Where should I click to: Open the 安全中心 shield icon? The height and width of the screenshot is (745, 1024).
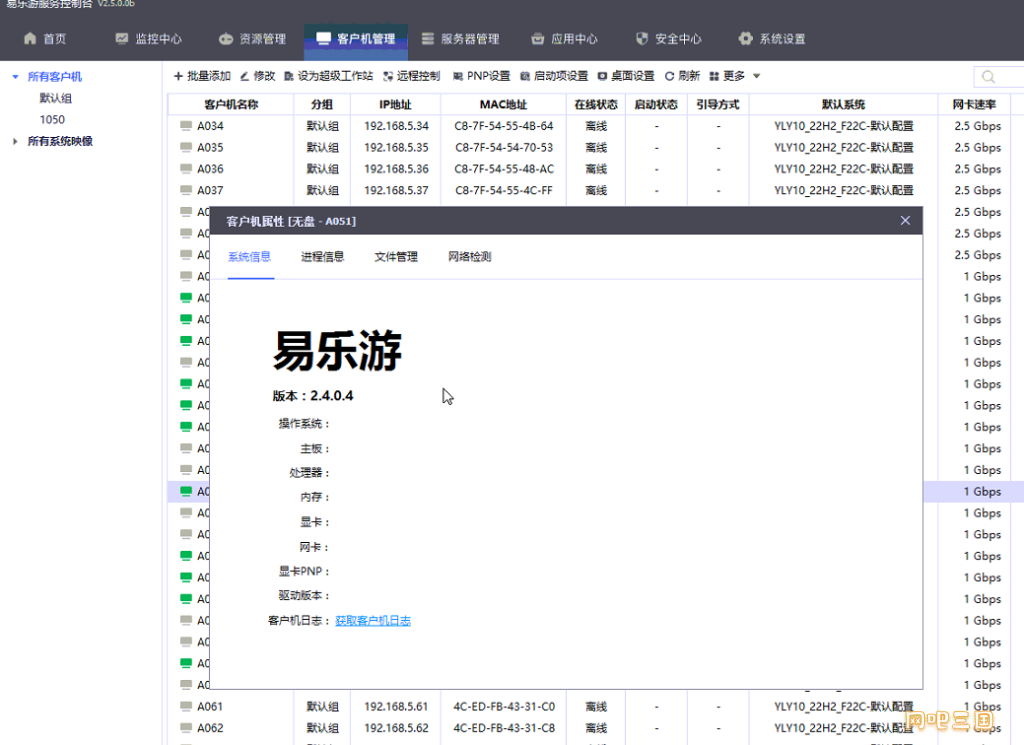642,39
